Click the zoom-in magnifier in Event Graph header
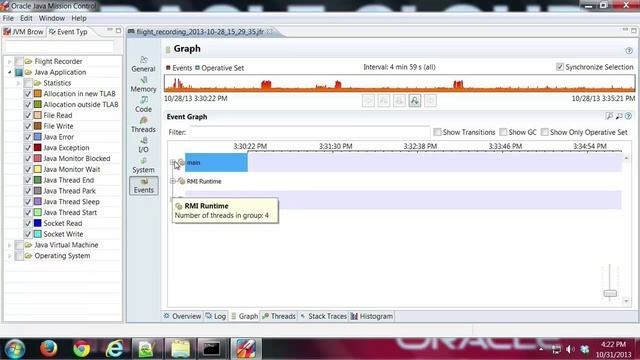The width and height of the screenshot is (640, 360). [609, 116]
